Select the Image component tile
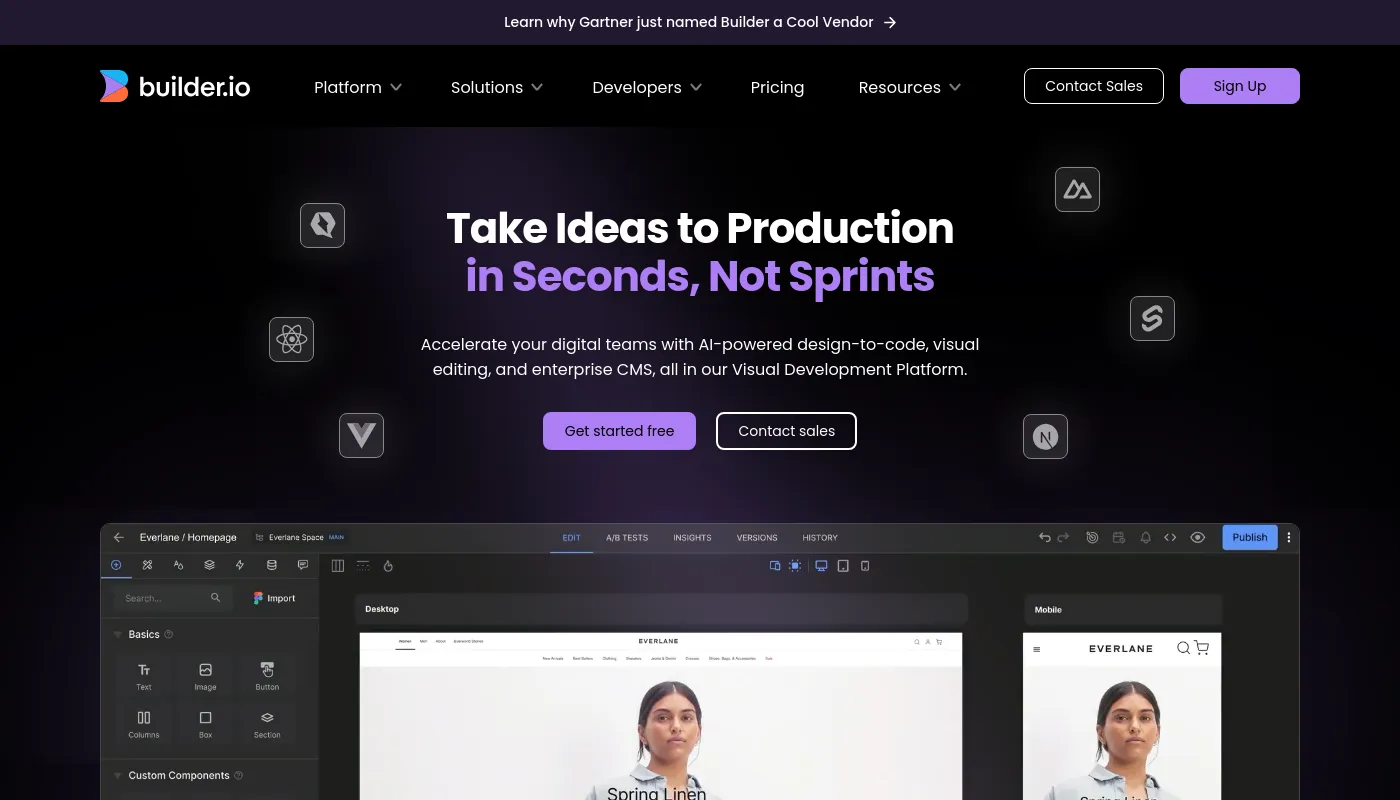 [x=205, y=676]
